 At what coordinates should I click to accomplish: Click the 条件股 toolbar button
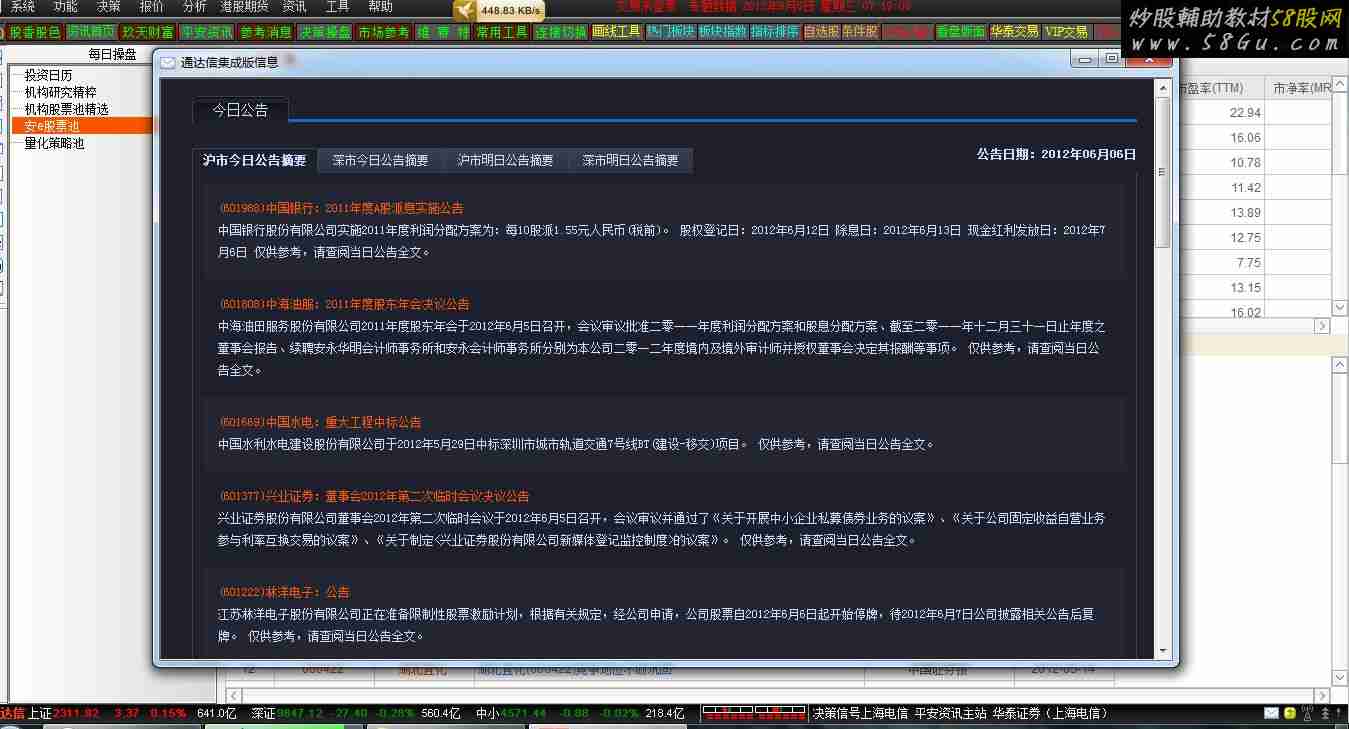click(x=860, y=32)
